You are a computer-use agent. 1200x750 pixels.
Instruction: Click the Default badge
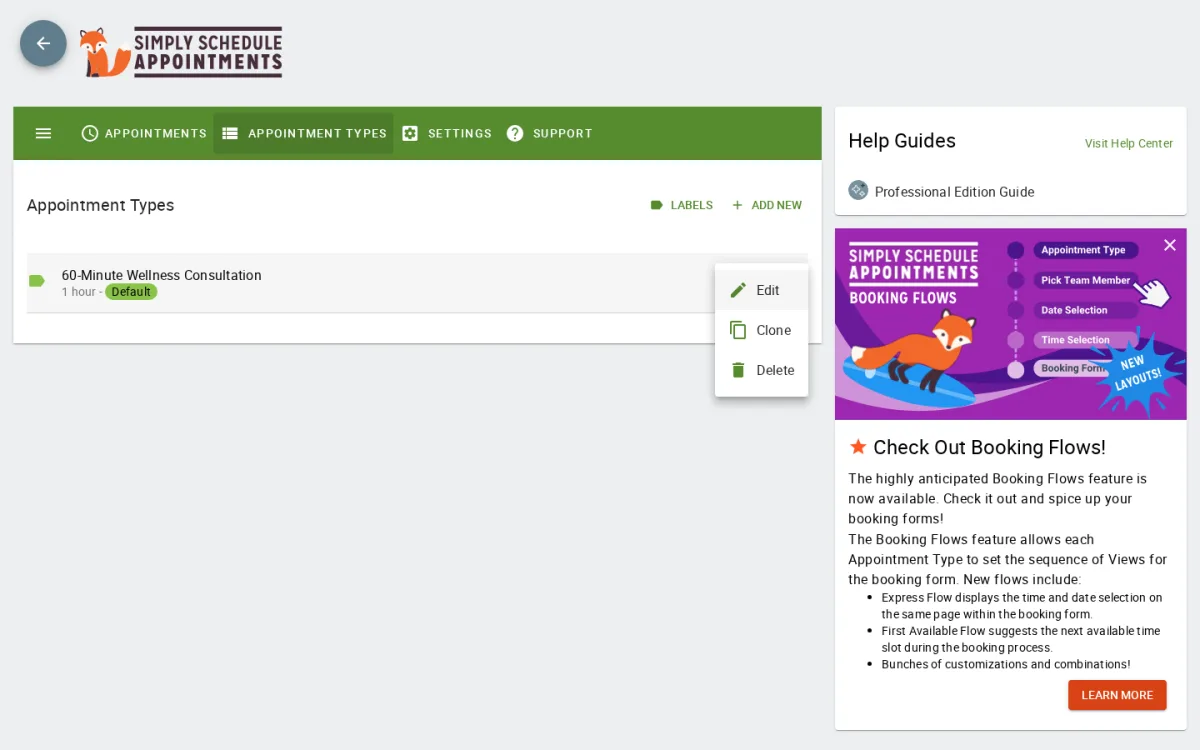click(x=131, y=292)
